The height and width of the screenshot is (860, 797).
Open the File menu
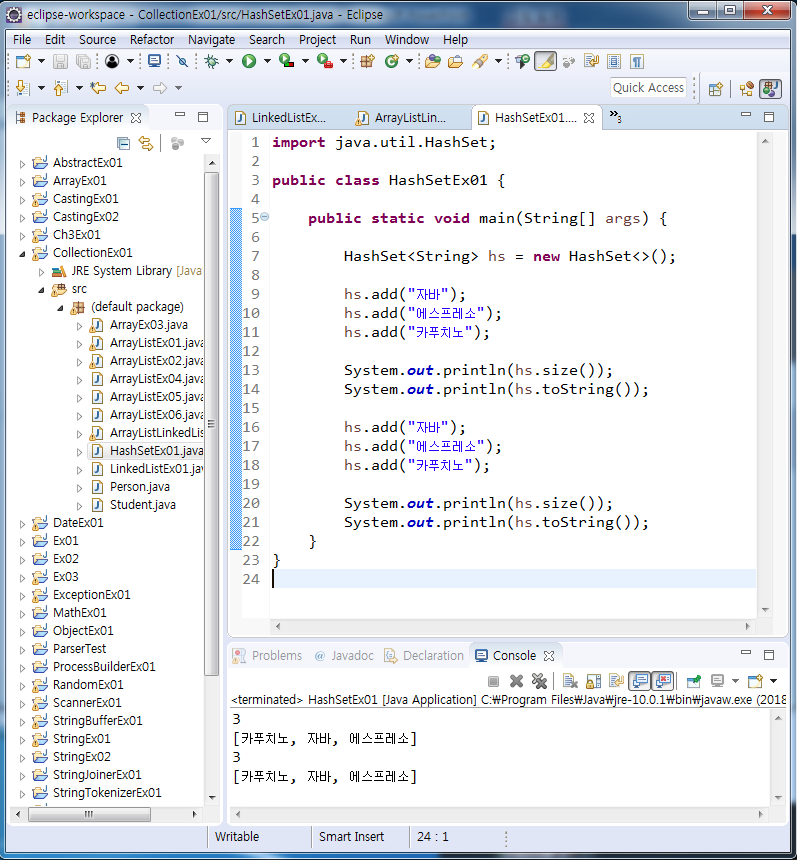[x=22, y=39]
